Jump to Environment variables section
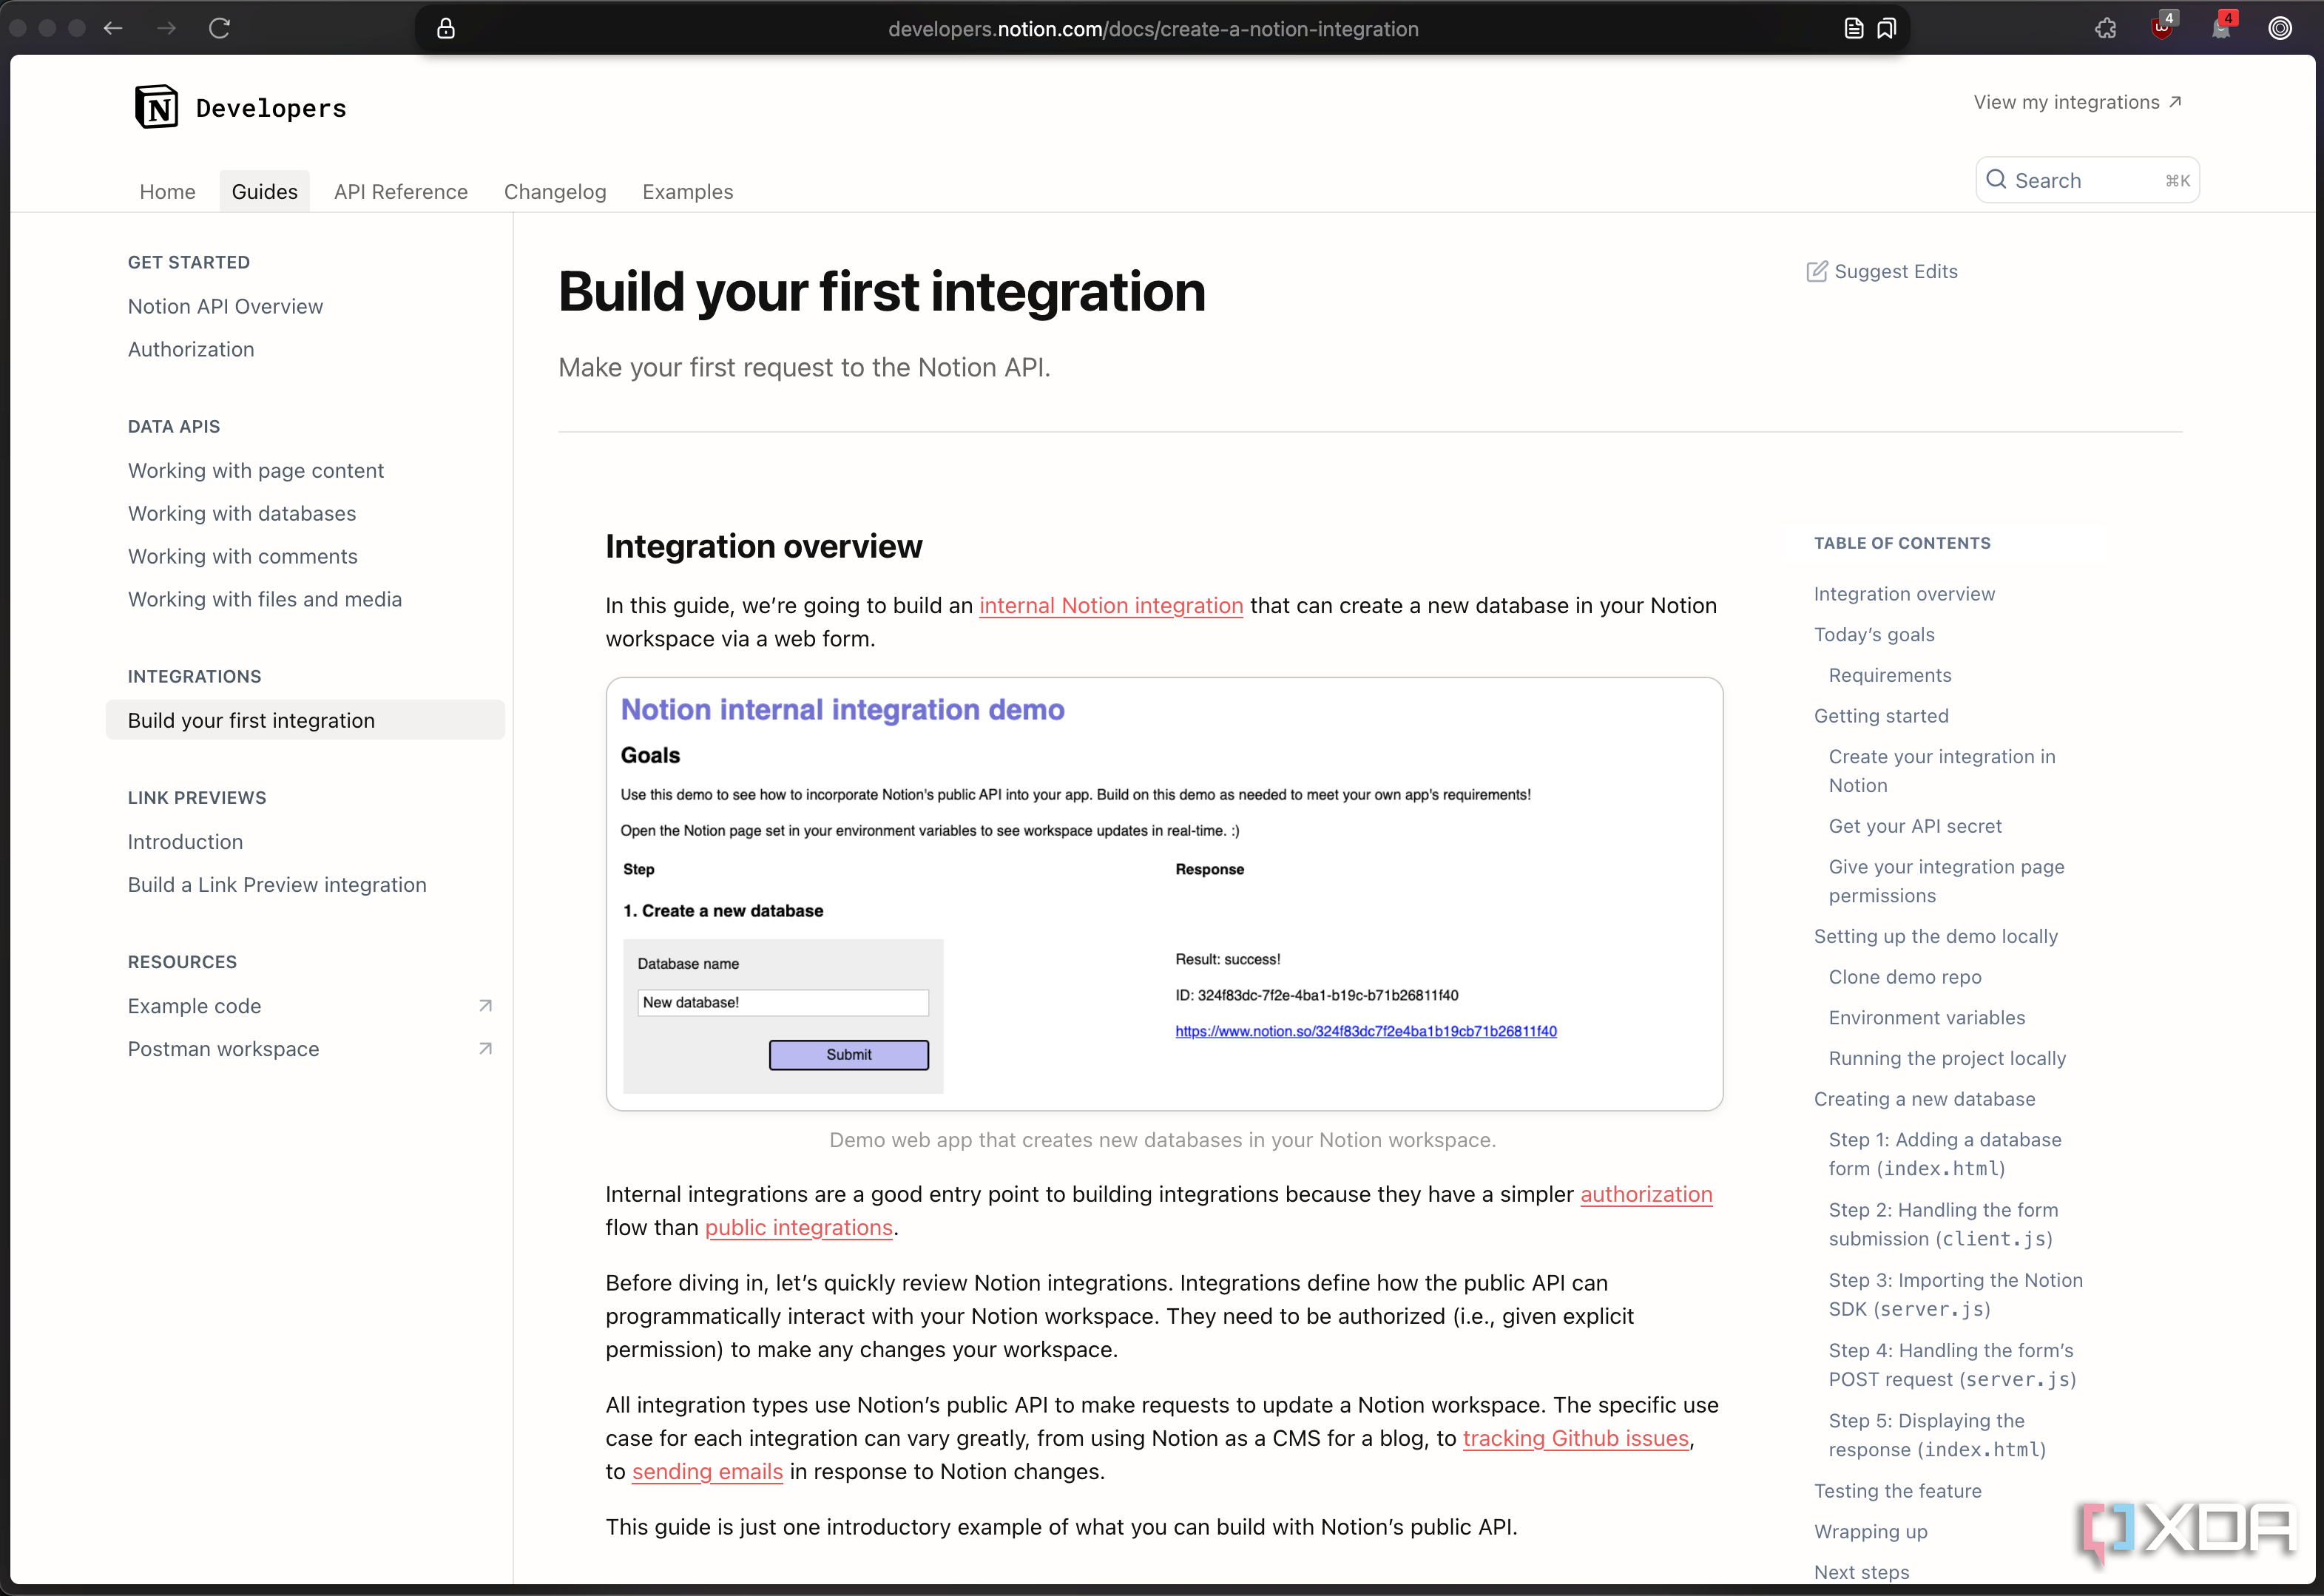The height and width of the screenshot is (1596, 2324). pos(1927,1018)
